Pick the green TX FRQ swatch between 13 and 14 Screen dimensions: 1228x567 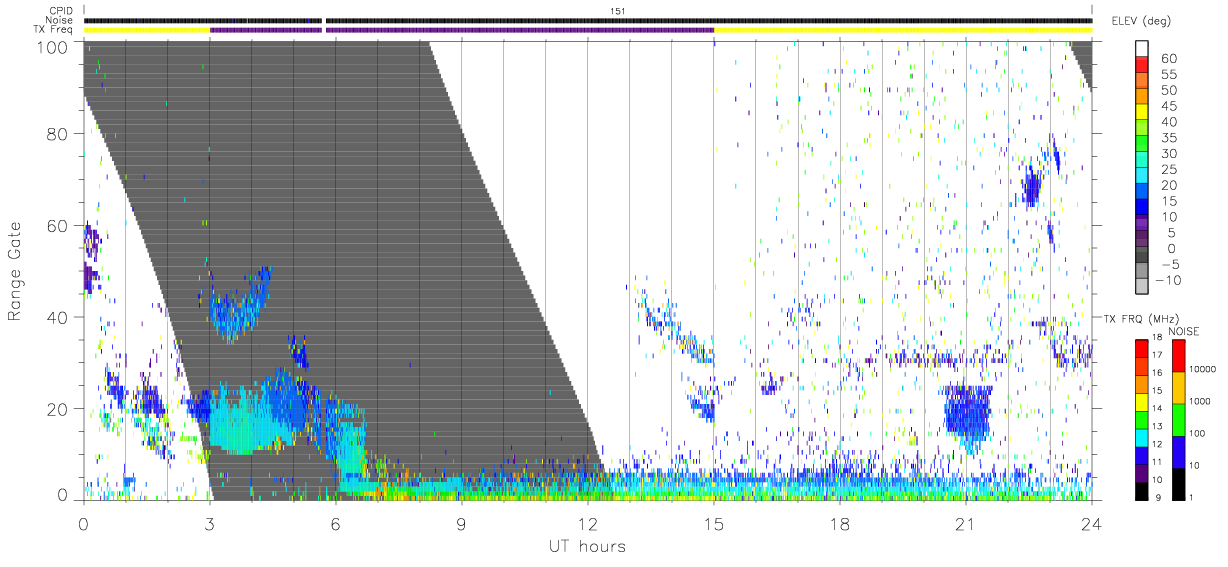coord(1142,419)
